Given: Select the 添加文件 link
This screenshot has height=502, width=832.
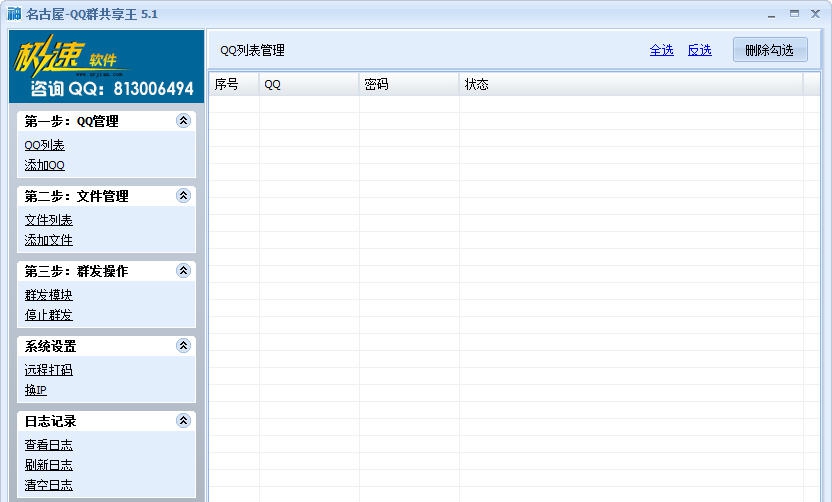Looking at the screenshot, I should coord(48,240).
